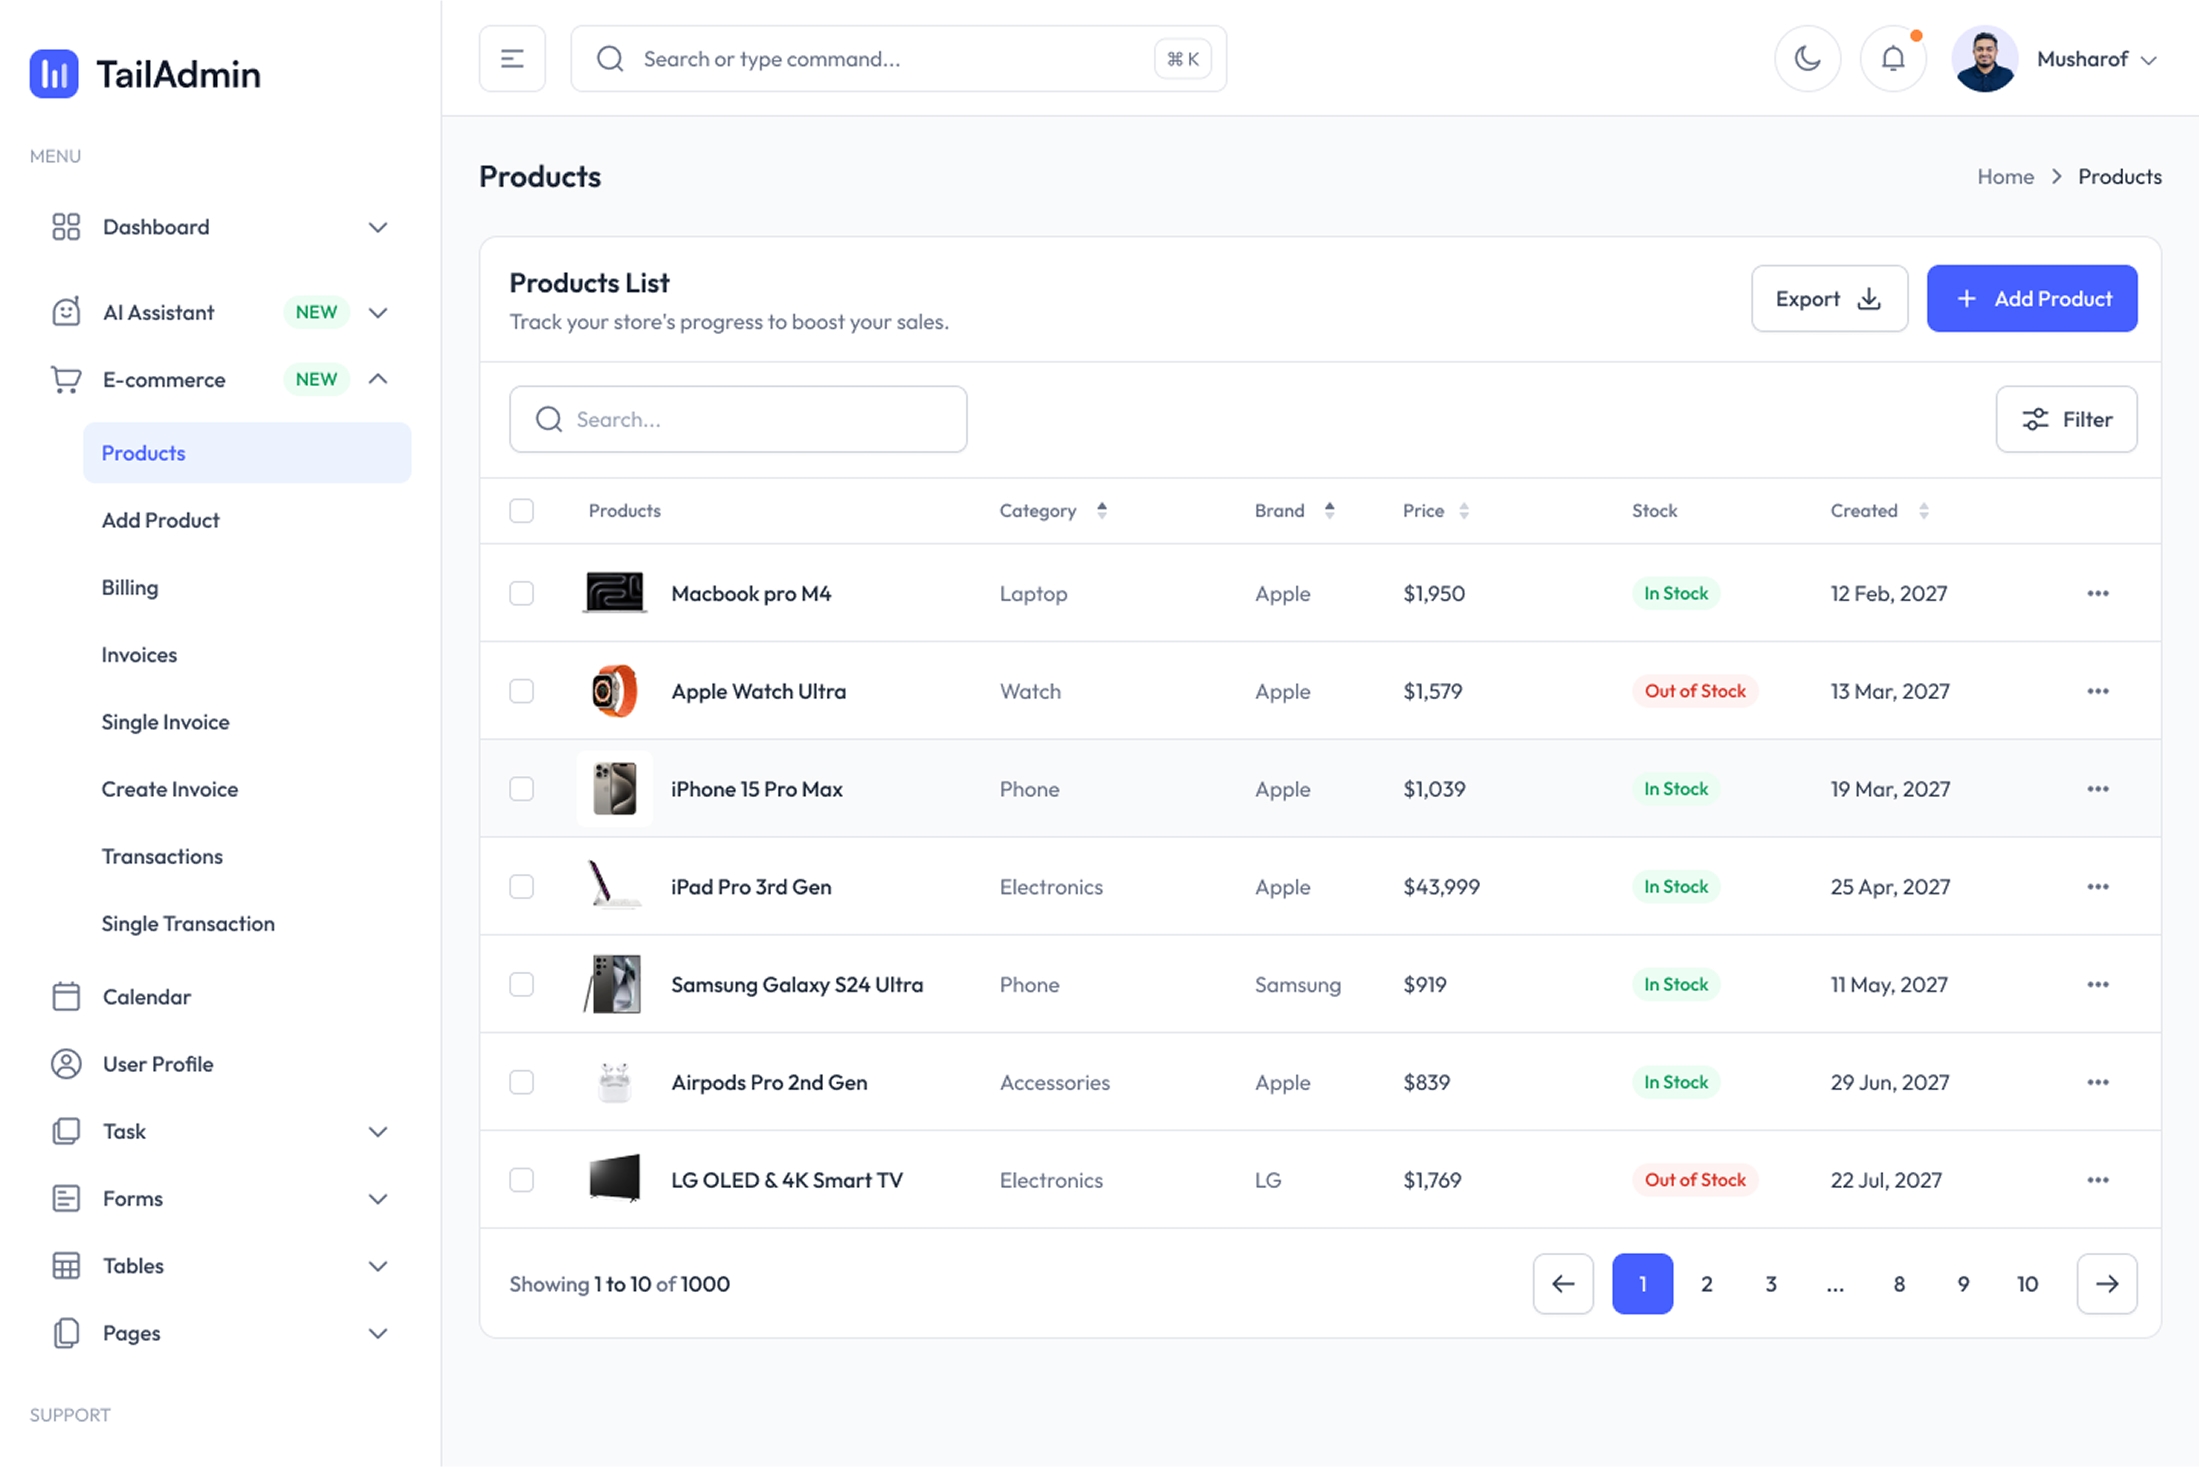This screenshot has height=1467, width=2200.
Task: Open more options for iPad Pro 3rd Gen
Action: [2098, 887]
